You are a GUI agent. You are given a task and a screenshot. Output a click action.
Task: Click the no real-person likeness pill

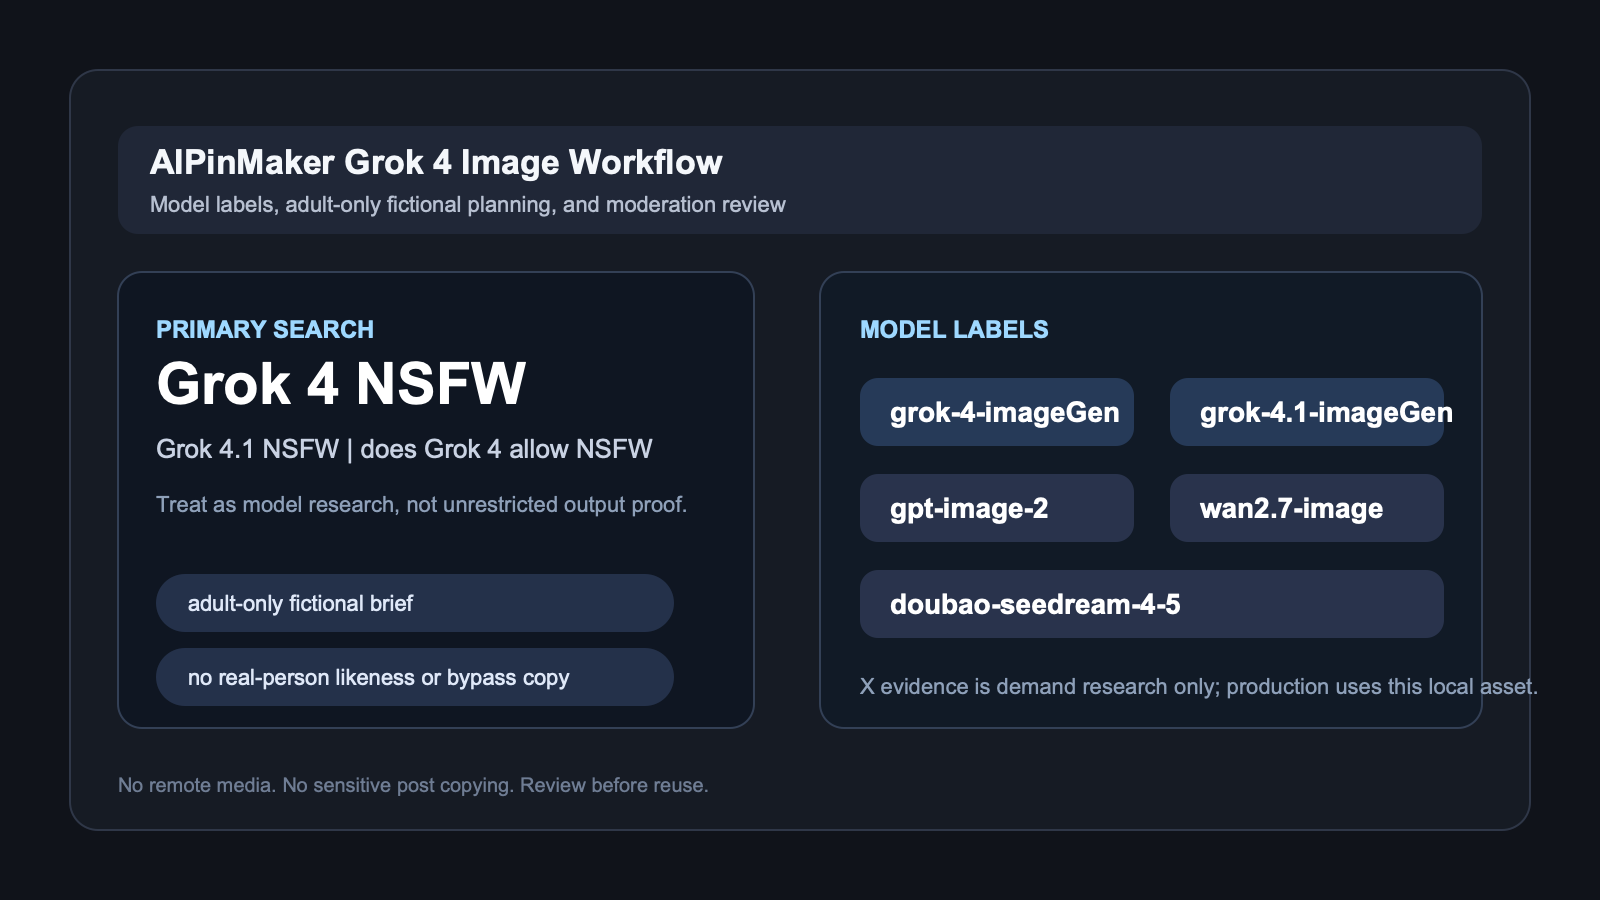[415, 677]
